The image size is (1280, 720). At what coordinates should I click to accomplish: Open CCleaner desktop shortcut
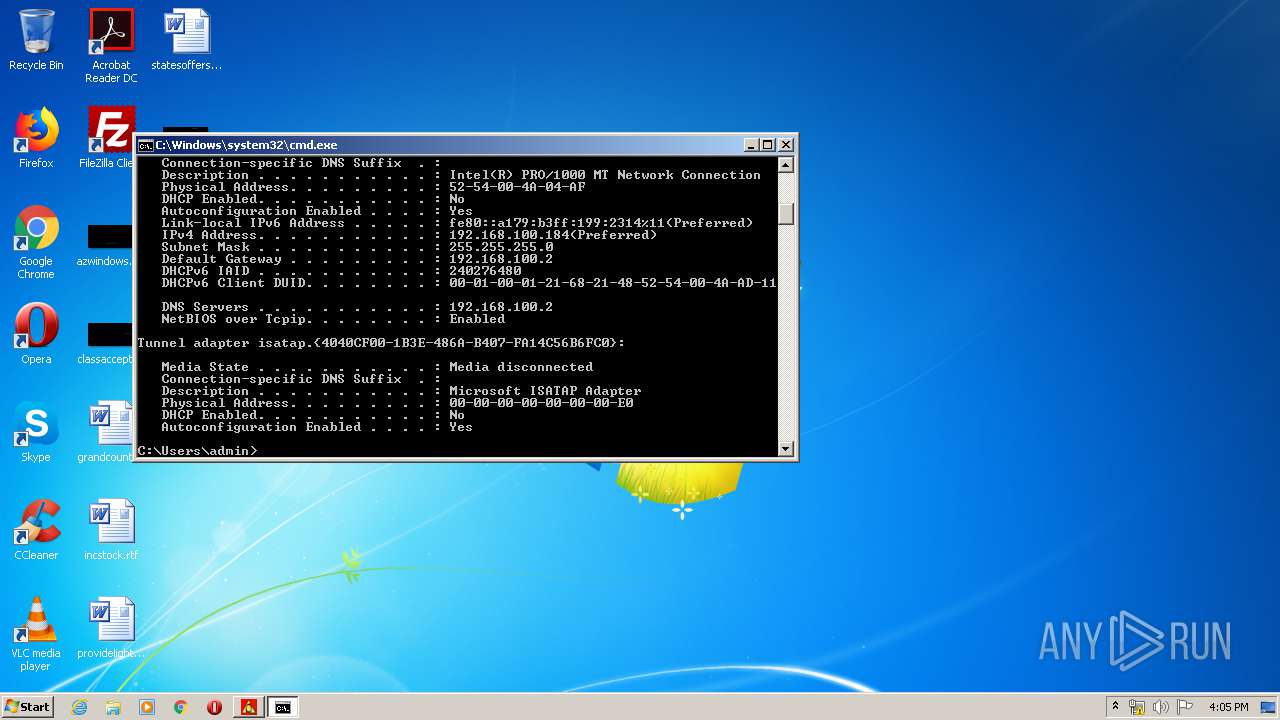click(x=36, y=530)
